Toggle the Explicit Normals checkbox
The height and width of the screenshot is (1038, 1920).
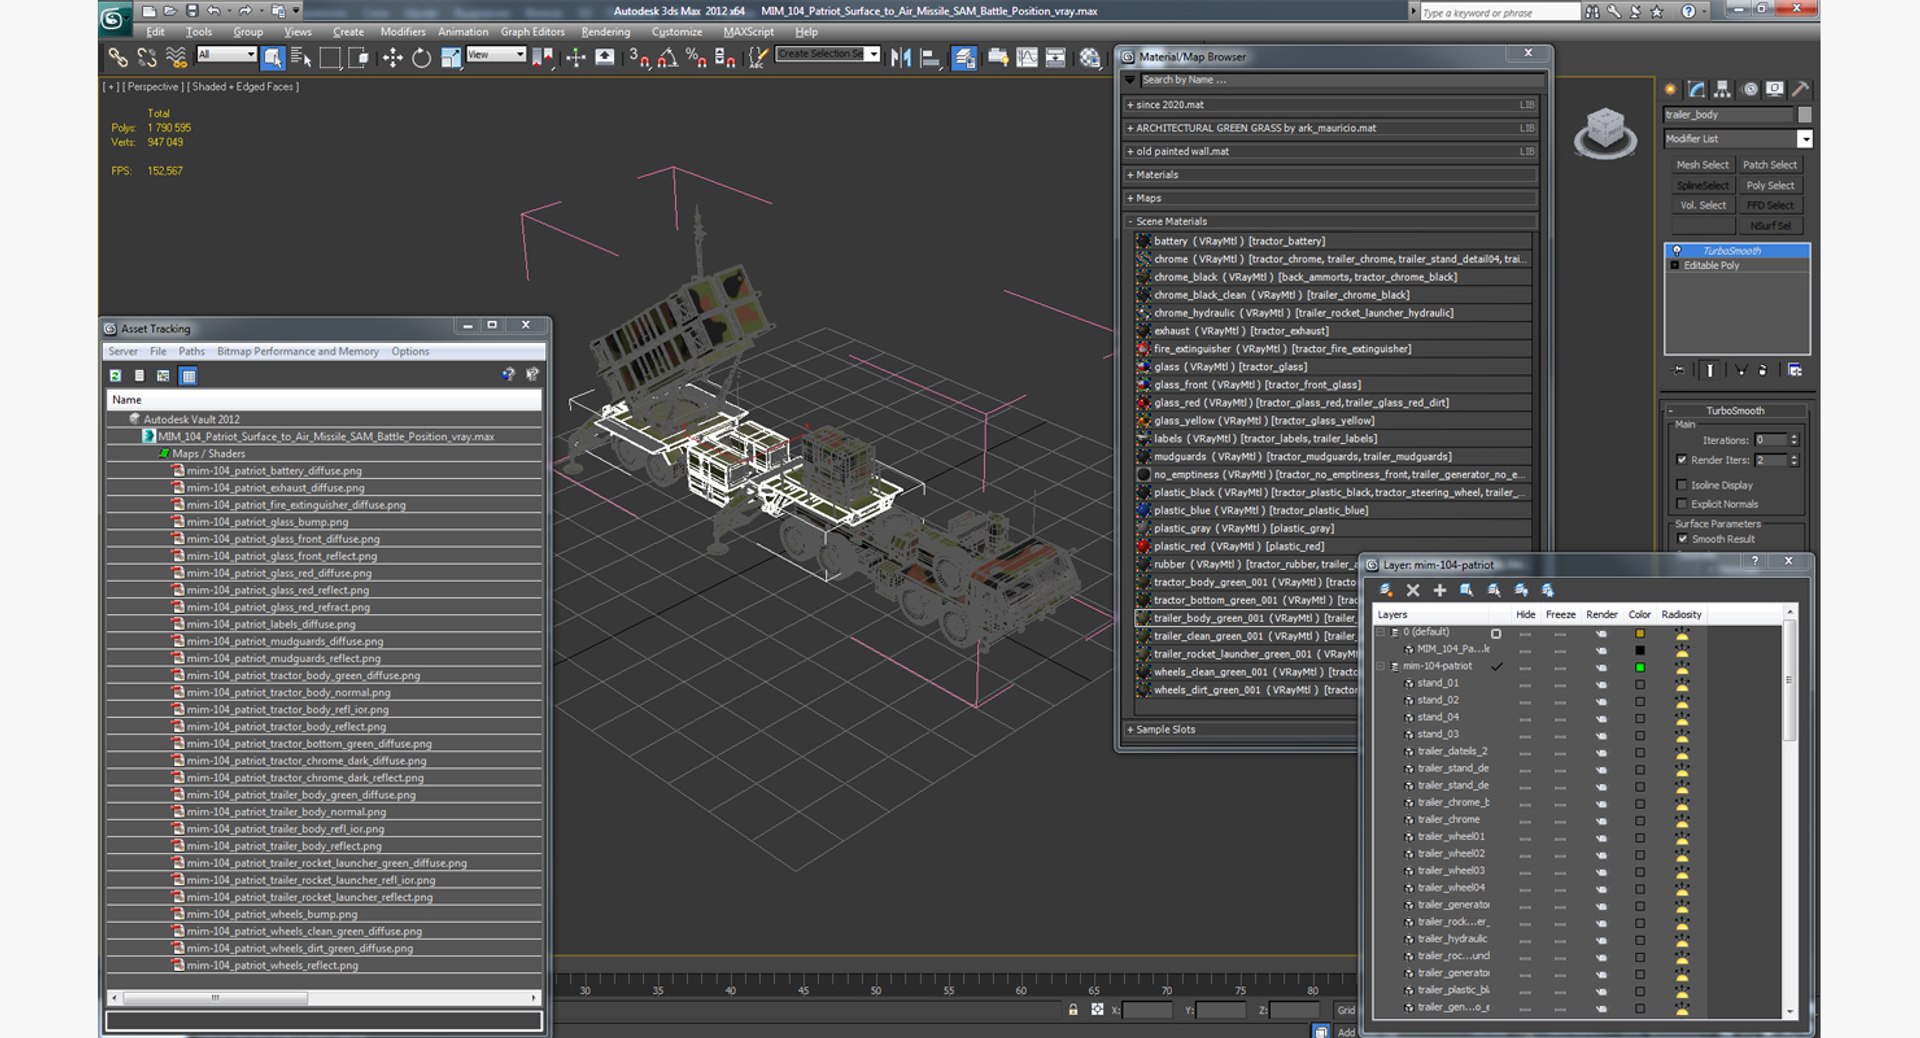point(1681,504)
